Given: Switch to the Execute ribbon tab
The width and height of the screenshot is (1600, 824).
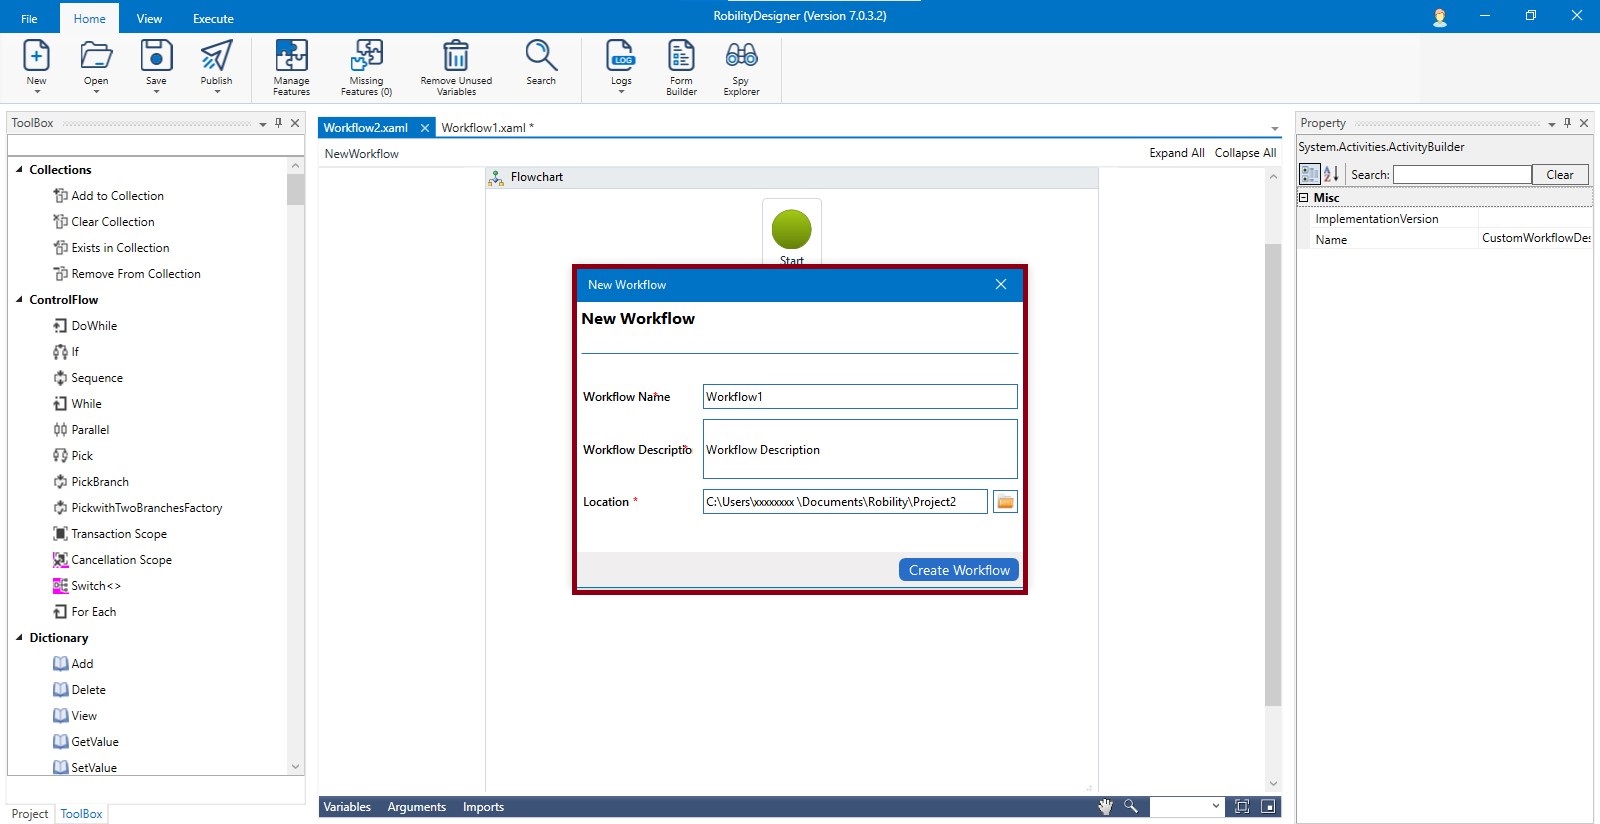Looking at the screenshot, I should point(213,19).
